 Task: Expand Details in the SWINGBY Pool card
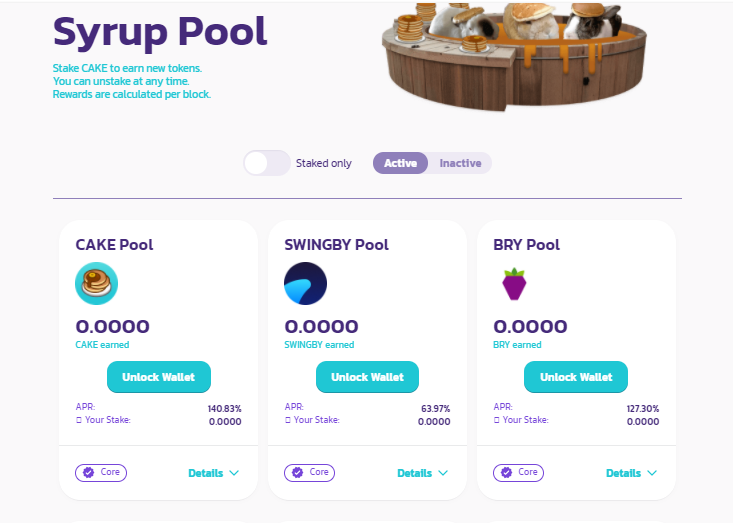tap(423, 473)
